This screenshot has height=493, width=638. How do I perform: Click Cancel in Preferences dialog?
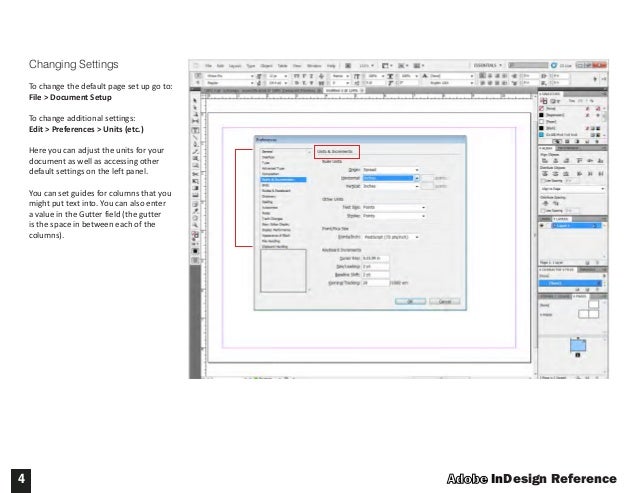pyautogui.click(x=445, y=301)
